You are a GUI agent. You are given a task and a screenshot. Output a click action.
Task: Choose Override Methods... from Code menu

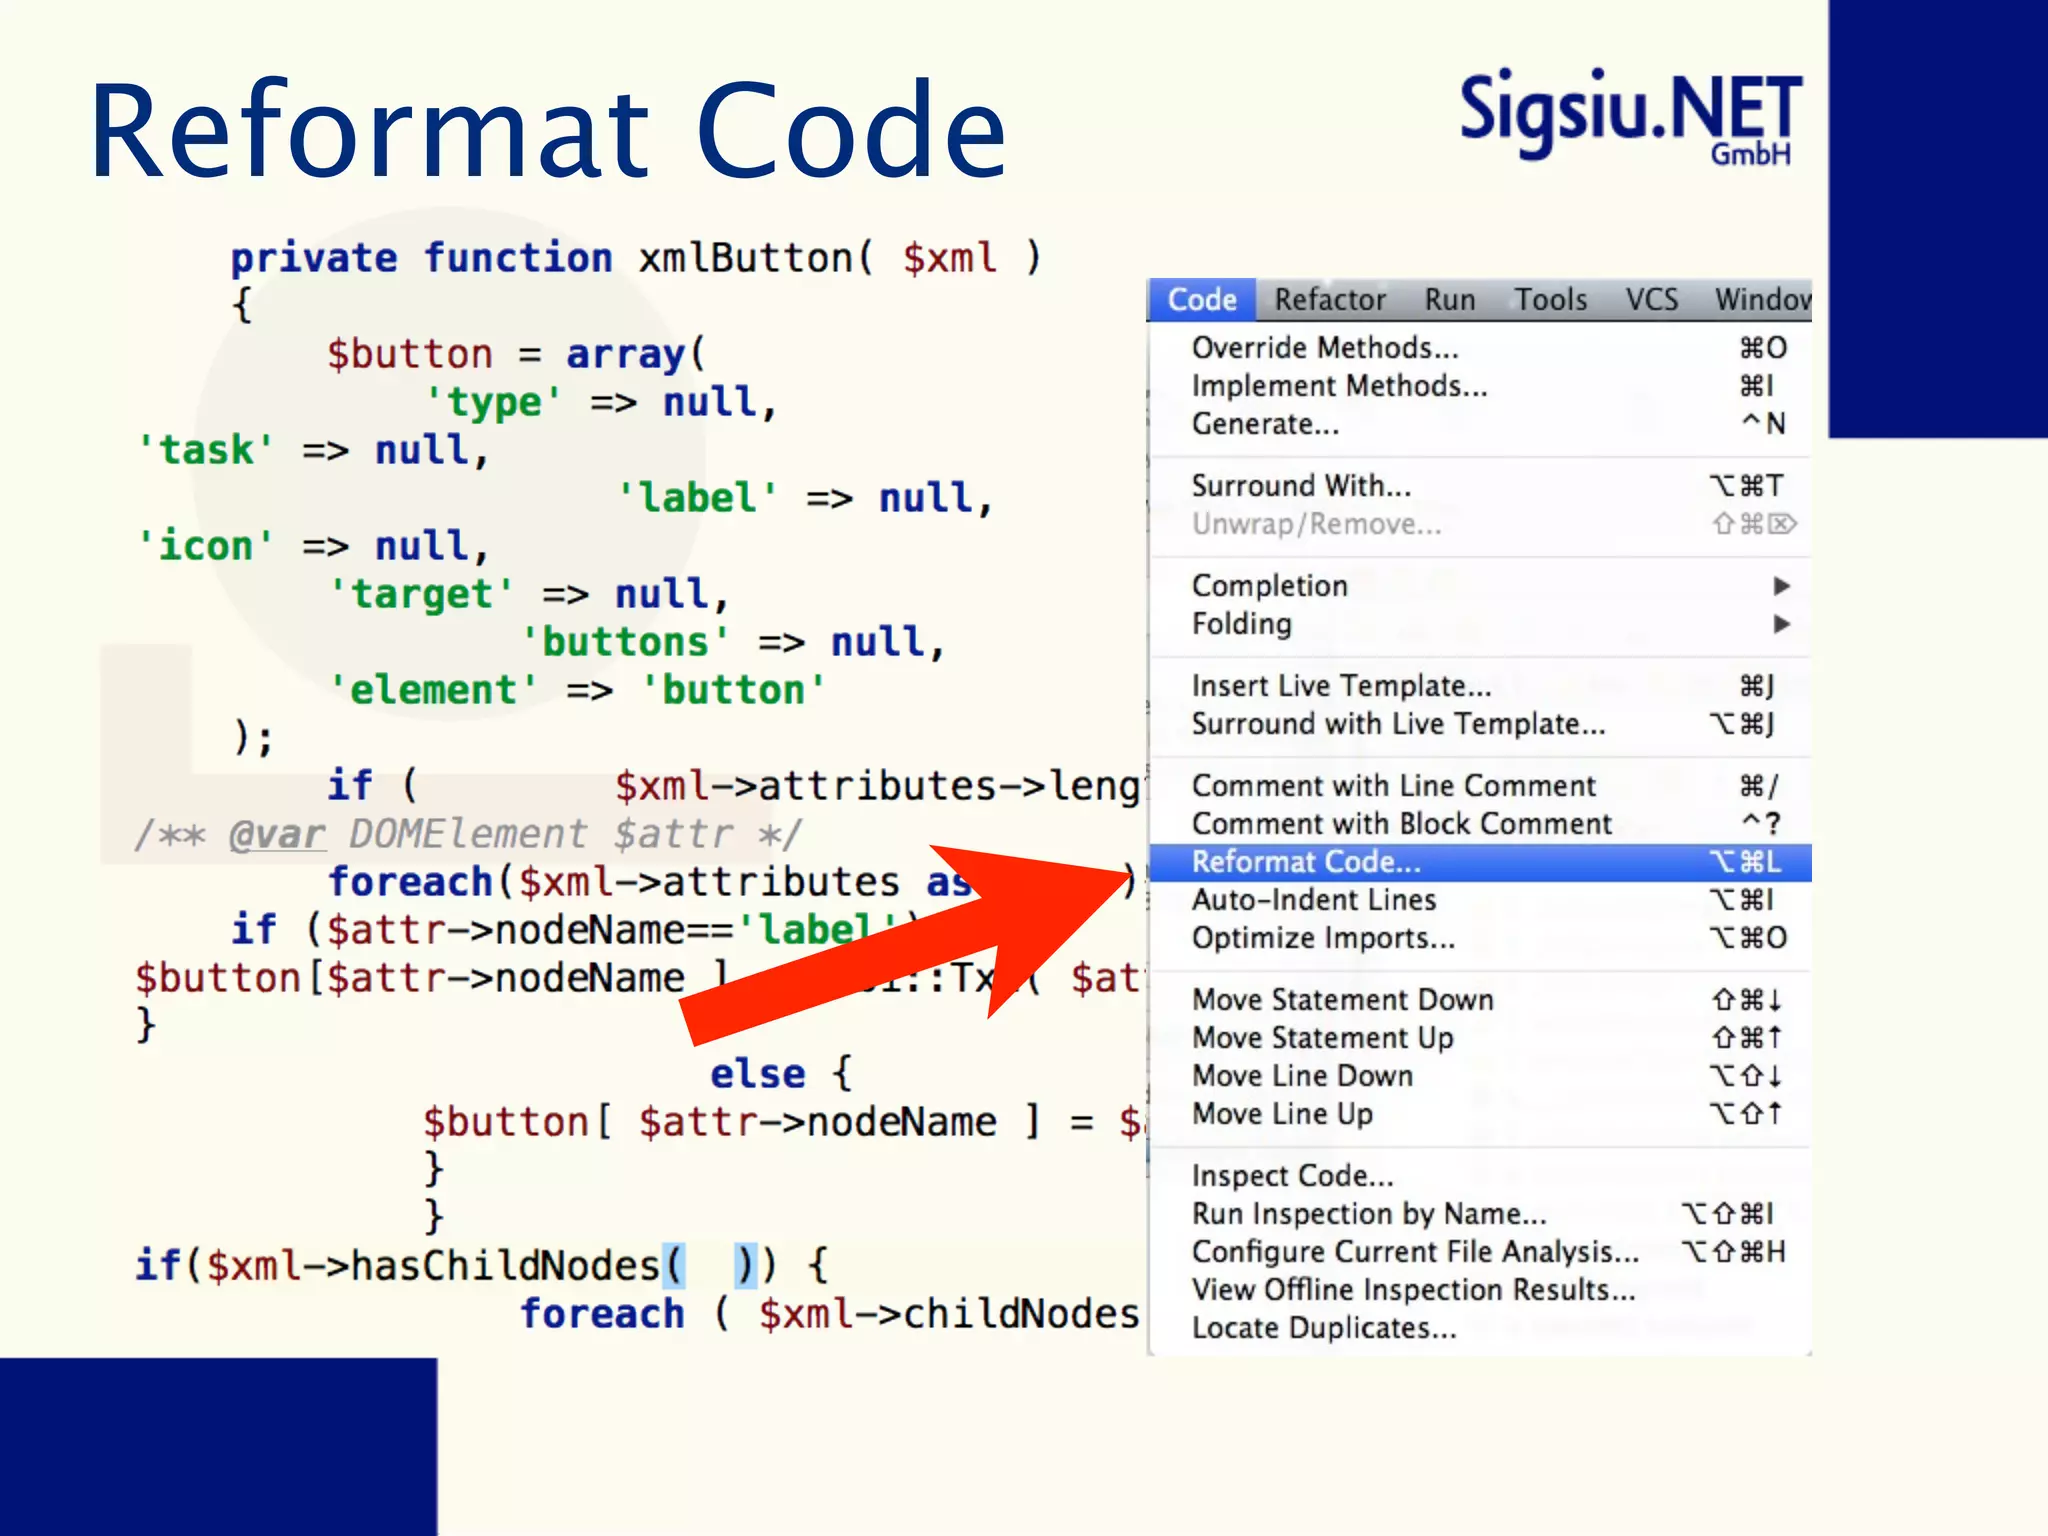coord(1480,348)
